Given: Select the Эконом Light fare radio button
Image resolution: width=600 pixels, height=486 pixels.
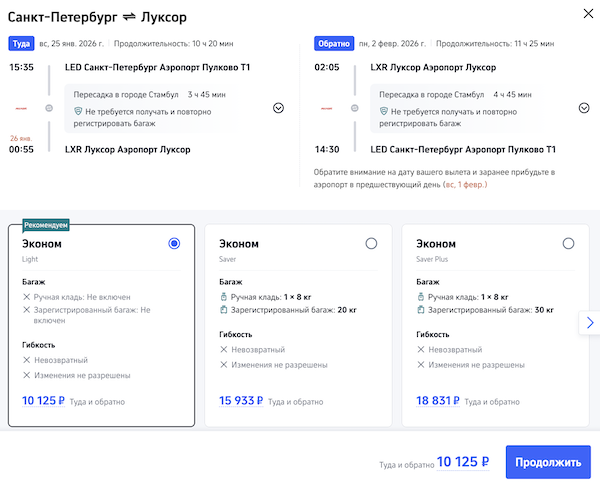Looking at the screenshot, I should coord(175,243).
